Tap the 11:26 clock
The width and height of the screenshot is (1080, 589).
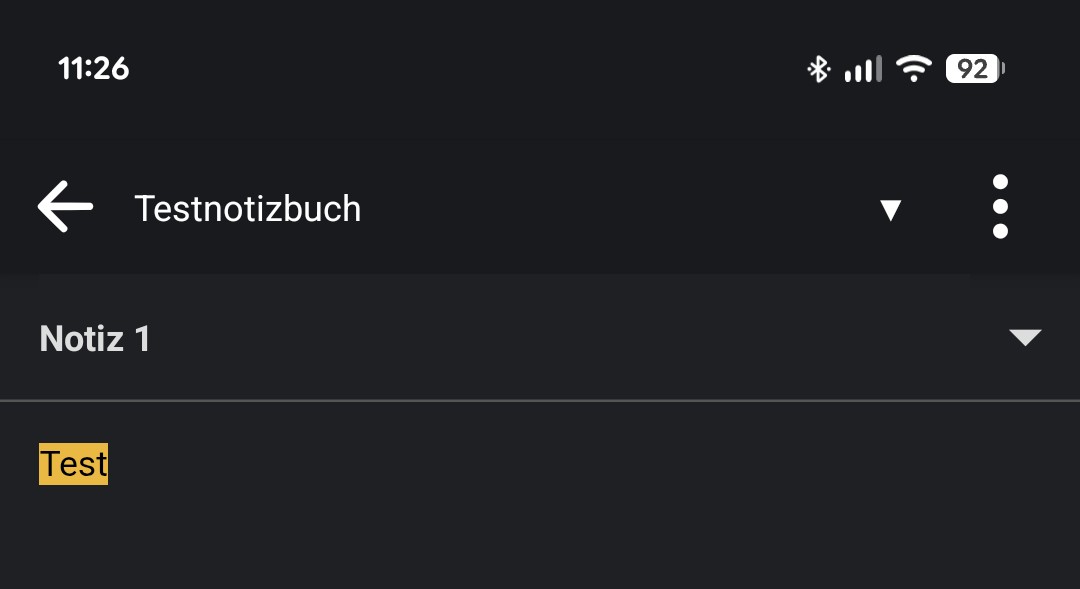pyautogui.click(x=94, y=68)
